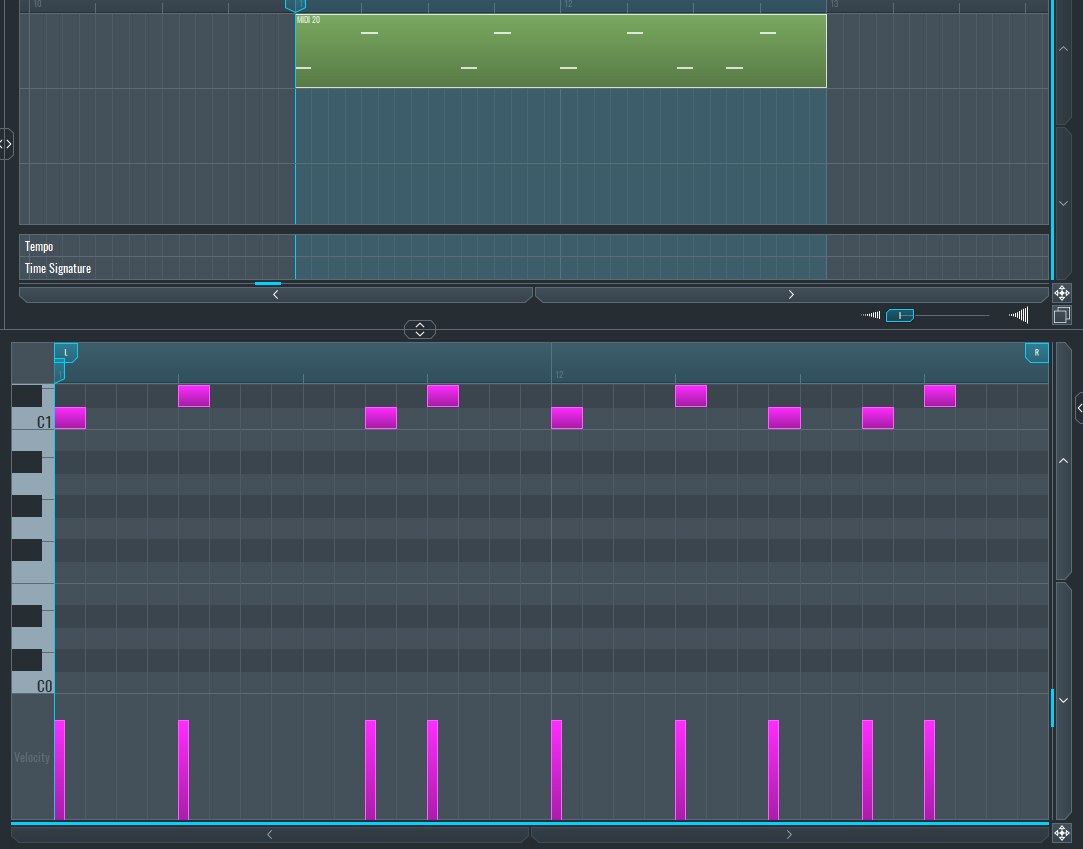Select the first C1 note at clip start
The image size is (1083, 849).
coord(70,418)
